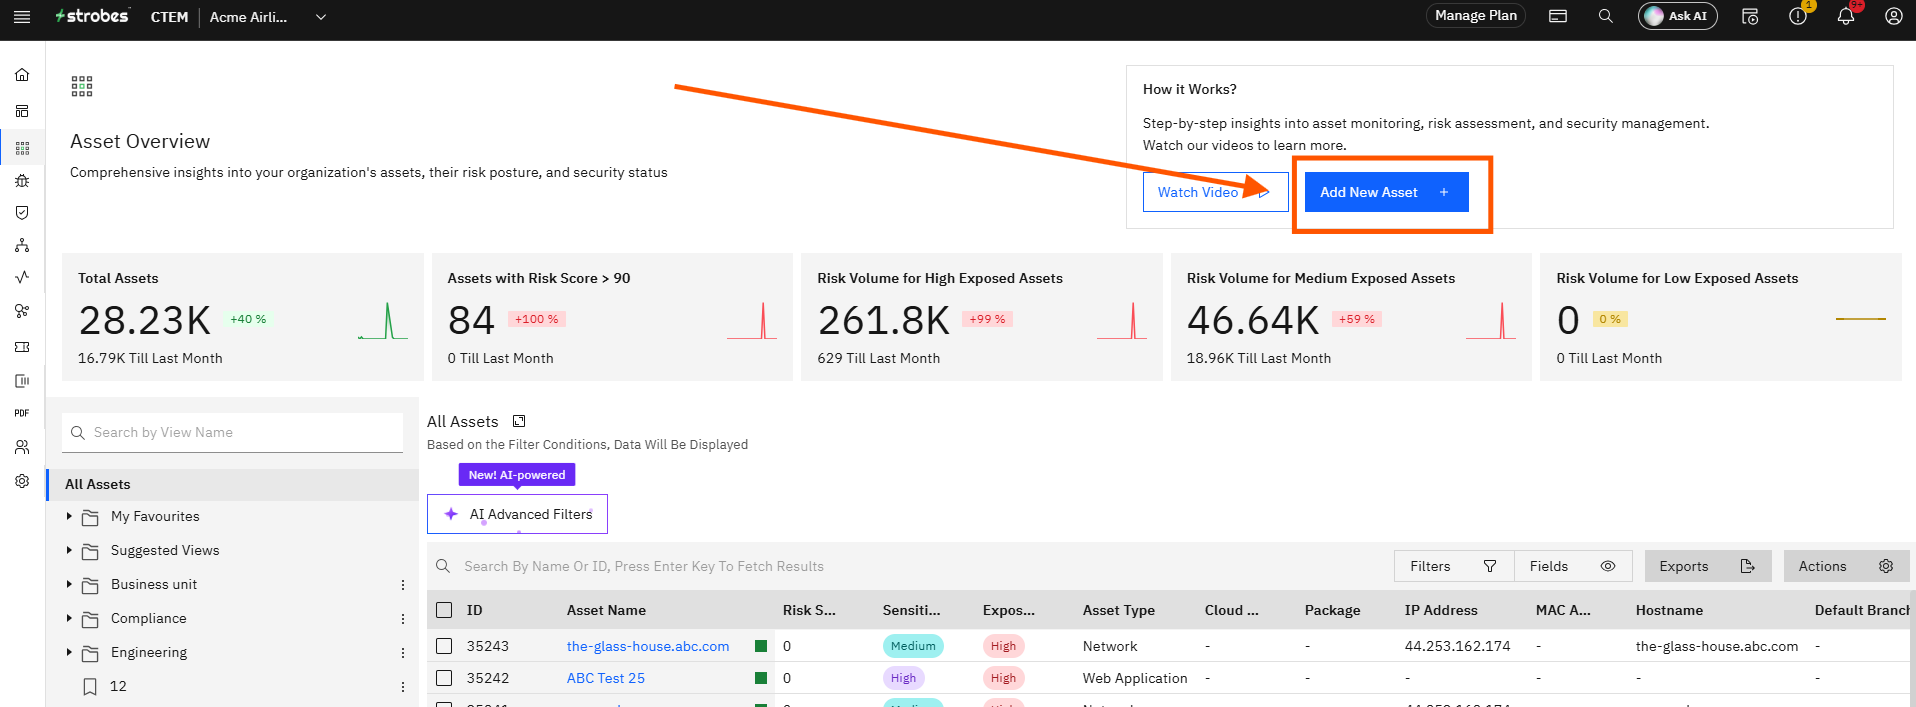Open the hierarchy tree icon in sidebar
The image size is (1916, 707).
[x=22, y=246]
